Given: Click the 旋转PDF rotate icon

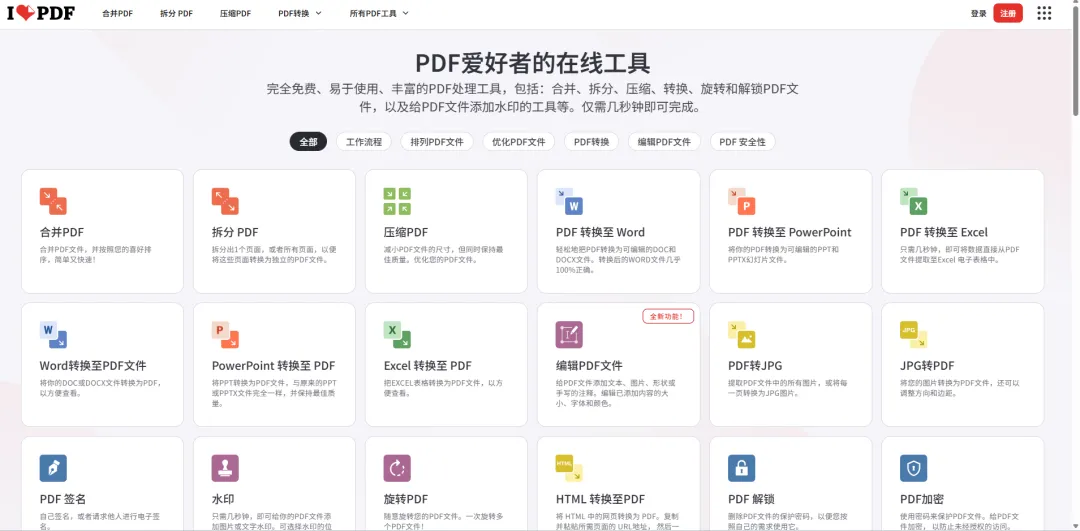Looking at the screenshot, I should (397, 468).
